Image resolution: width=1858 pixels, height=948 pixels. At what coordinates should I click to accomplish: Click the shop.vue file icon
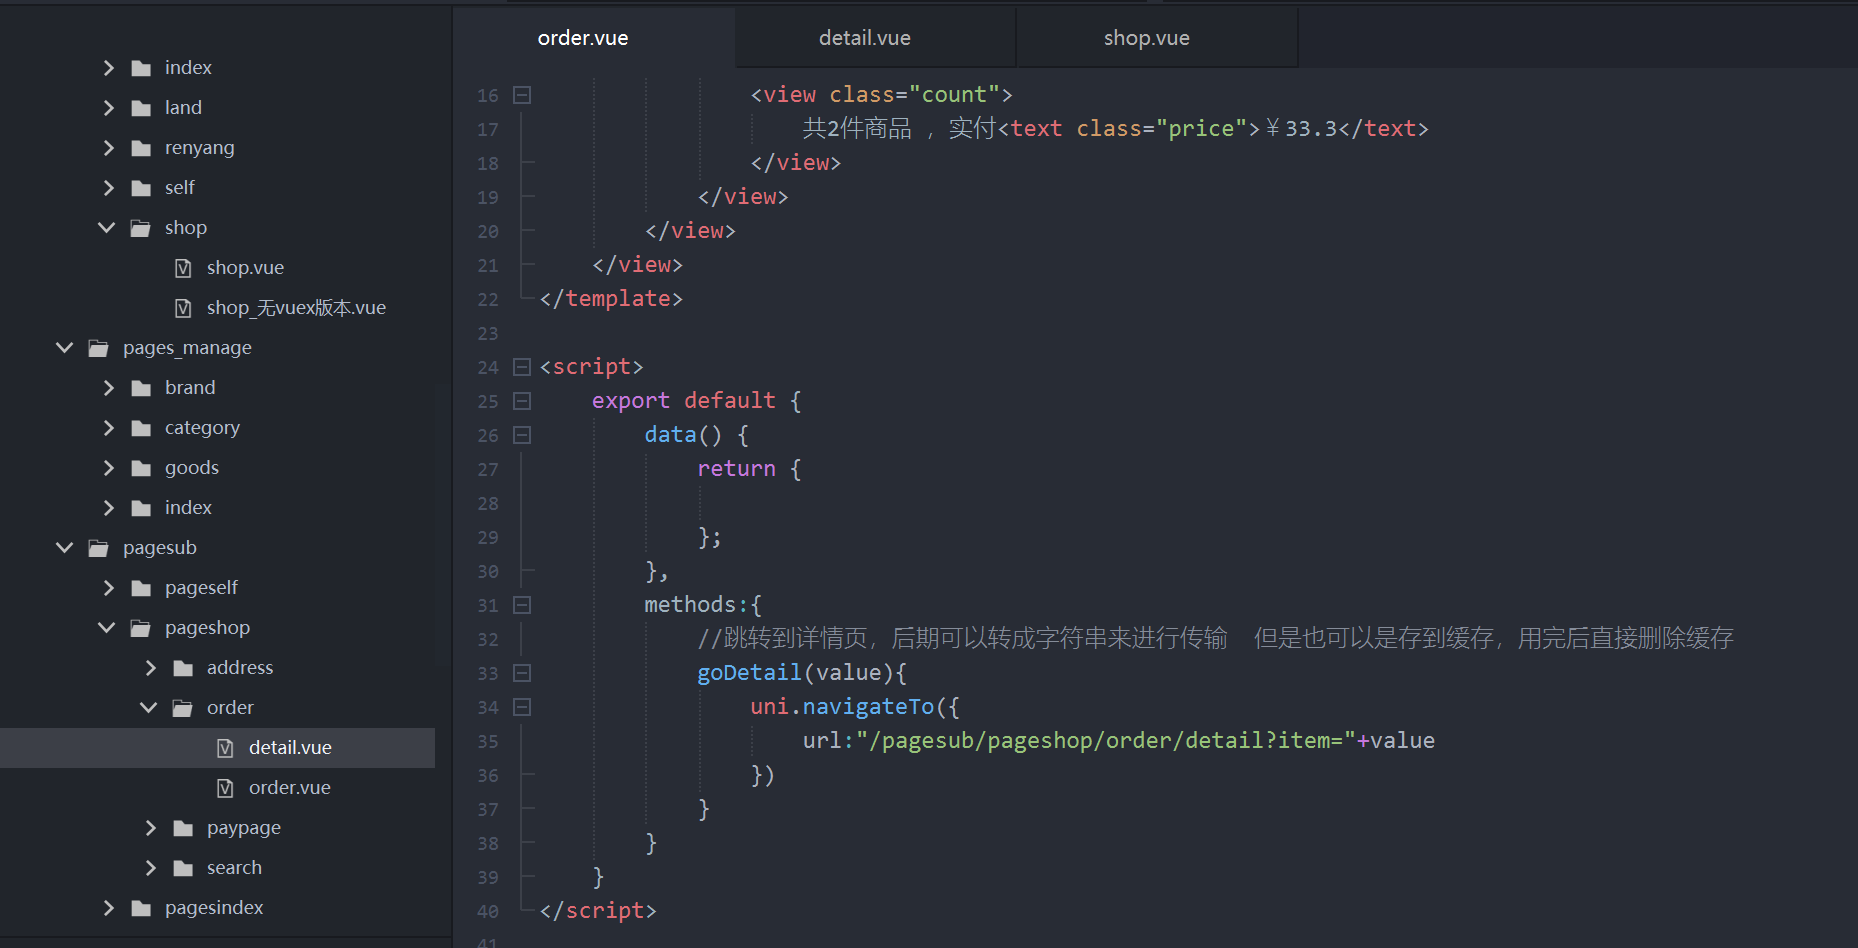pos(183,268)
